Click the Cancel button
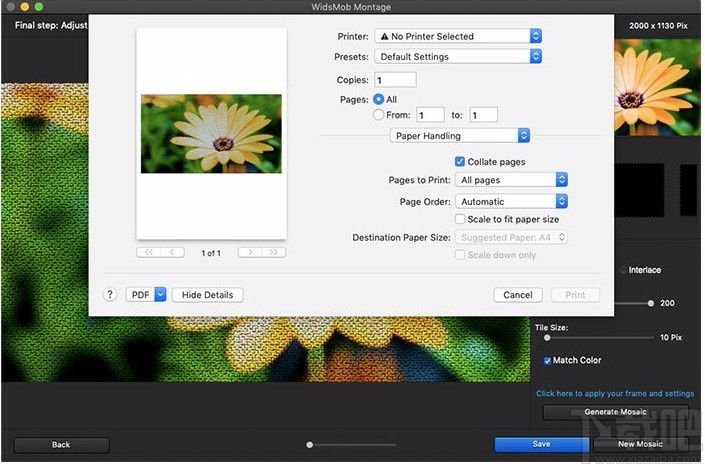Screen dimensions: 705x464 point(518,294)
